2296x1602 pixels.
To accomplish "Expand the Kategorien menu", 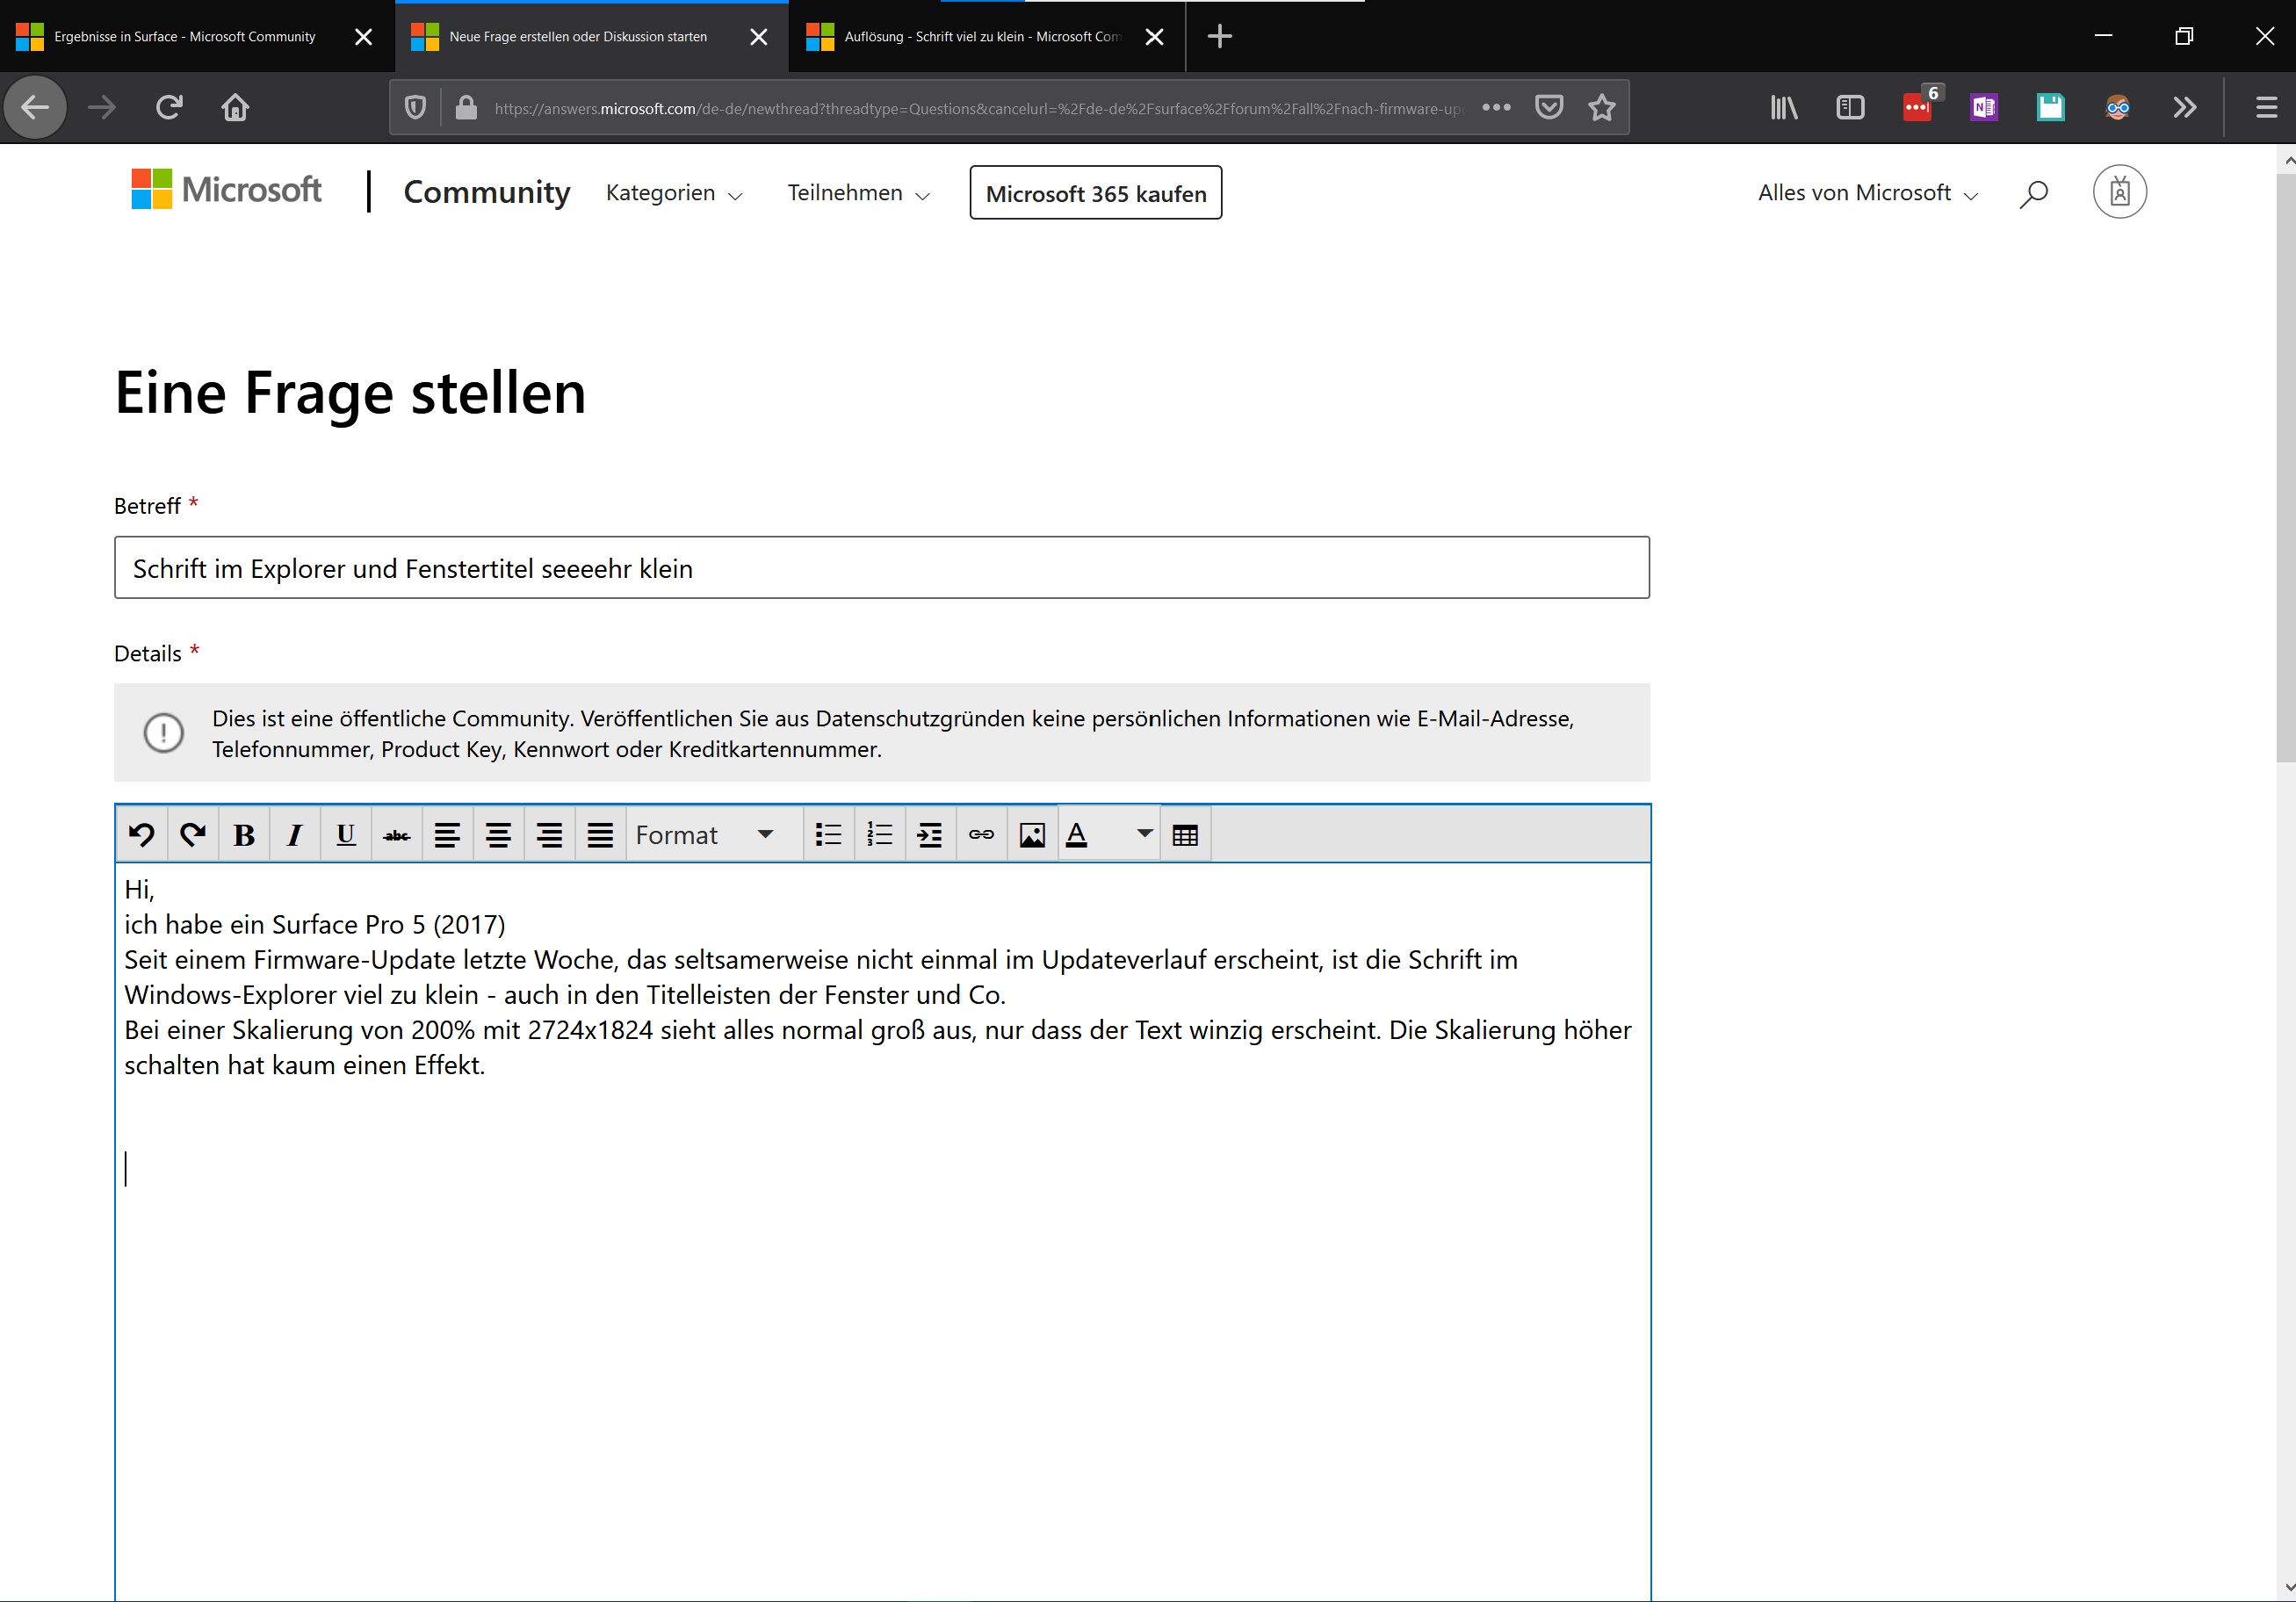I will (673, 193).
